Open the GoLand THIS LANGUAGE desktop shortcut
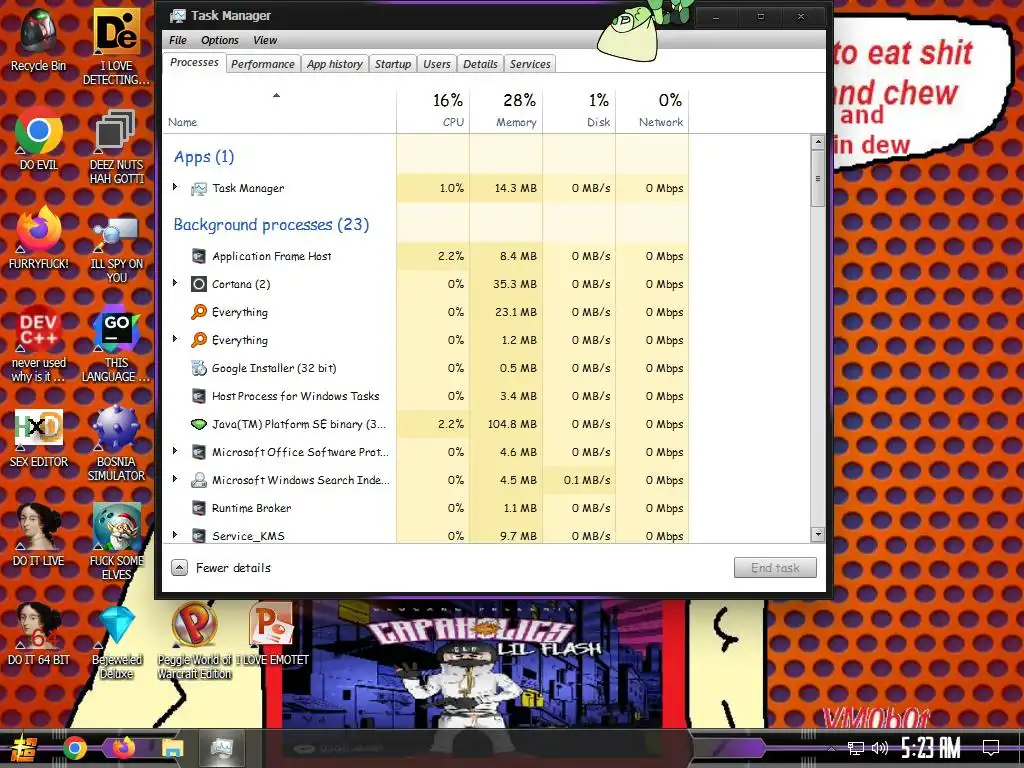The image size is (1024, 768). point(116,344)
